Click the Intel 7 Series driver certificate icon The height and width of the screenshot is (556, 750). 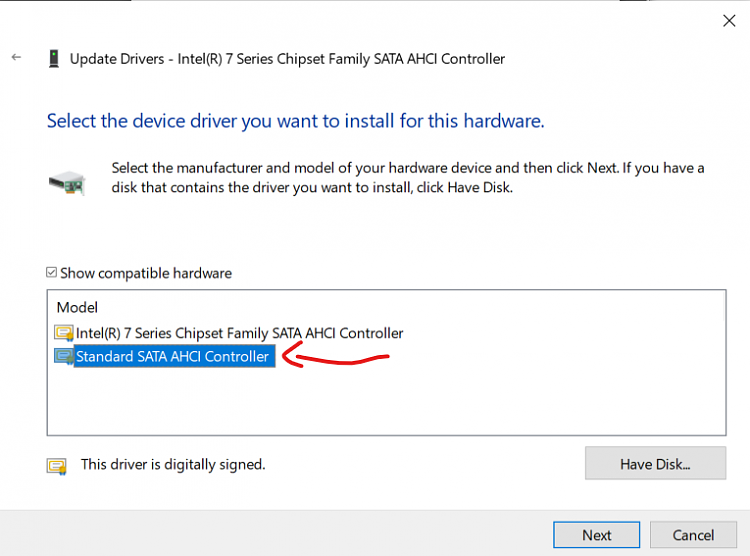tap(64, 333)
